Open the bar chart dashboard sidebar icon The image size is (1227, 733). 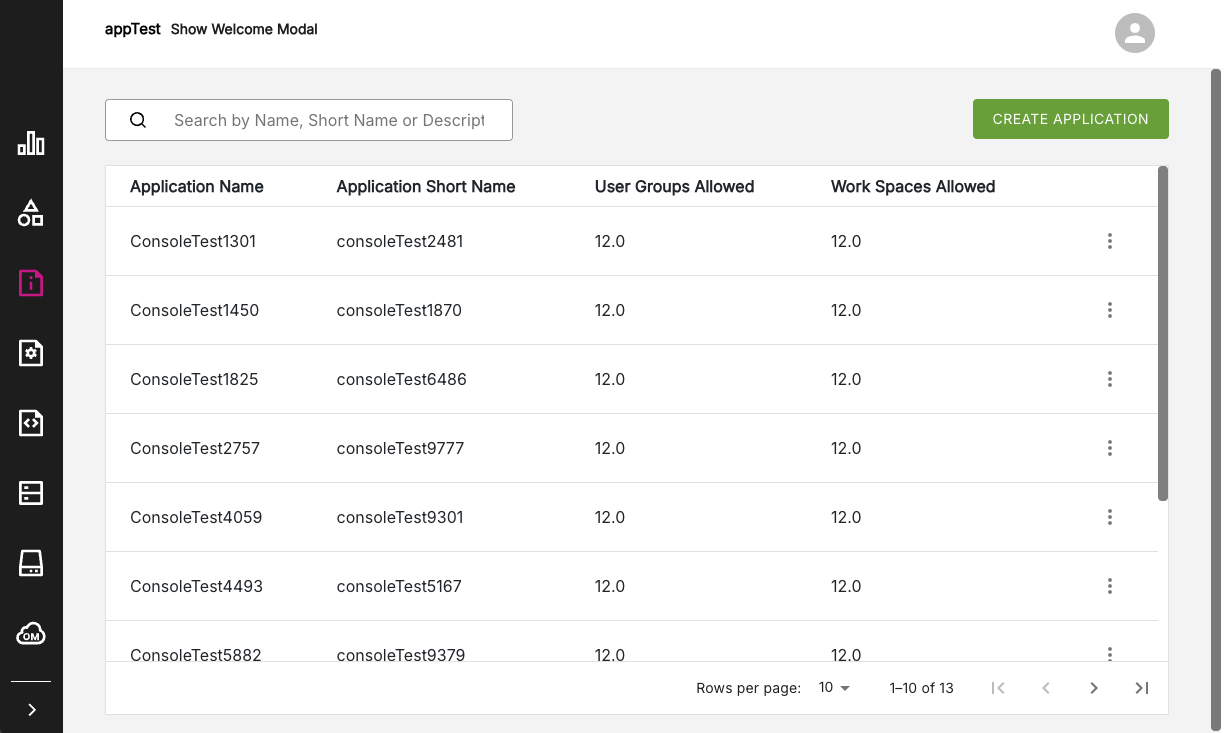31,143
